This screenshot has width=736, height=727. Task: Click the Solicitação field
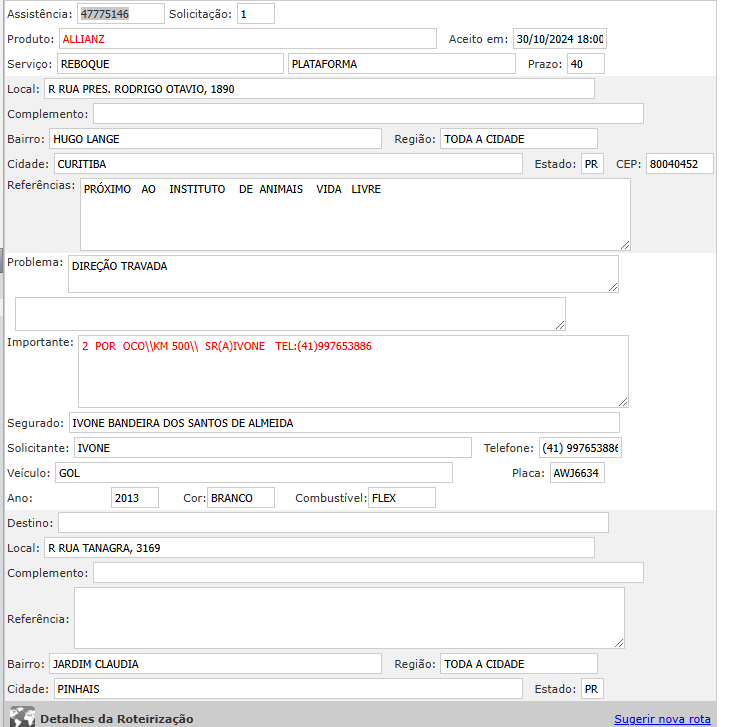[x=255, y=14]
